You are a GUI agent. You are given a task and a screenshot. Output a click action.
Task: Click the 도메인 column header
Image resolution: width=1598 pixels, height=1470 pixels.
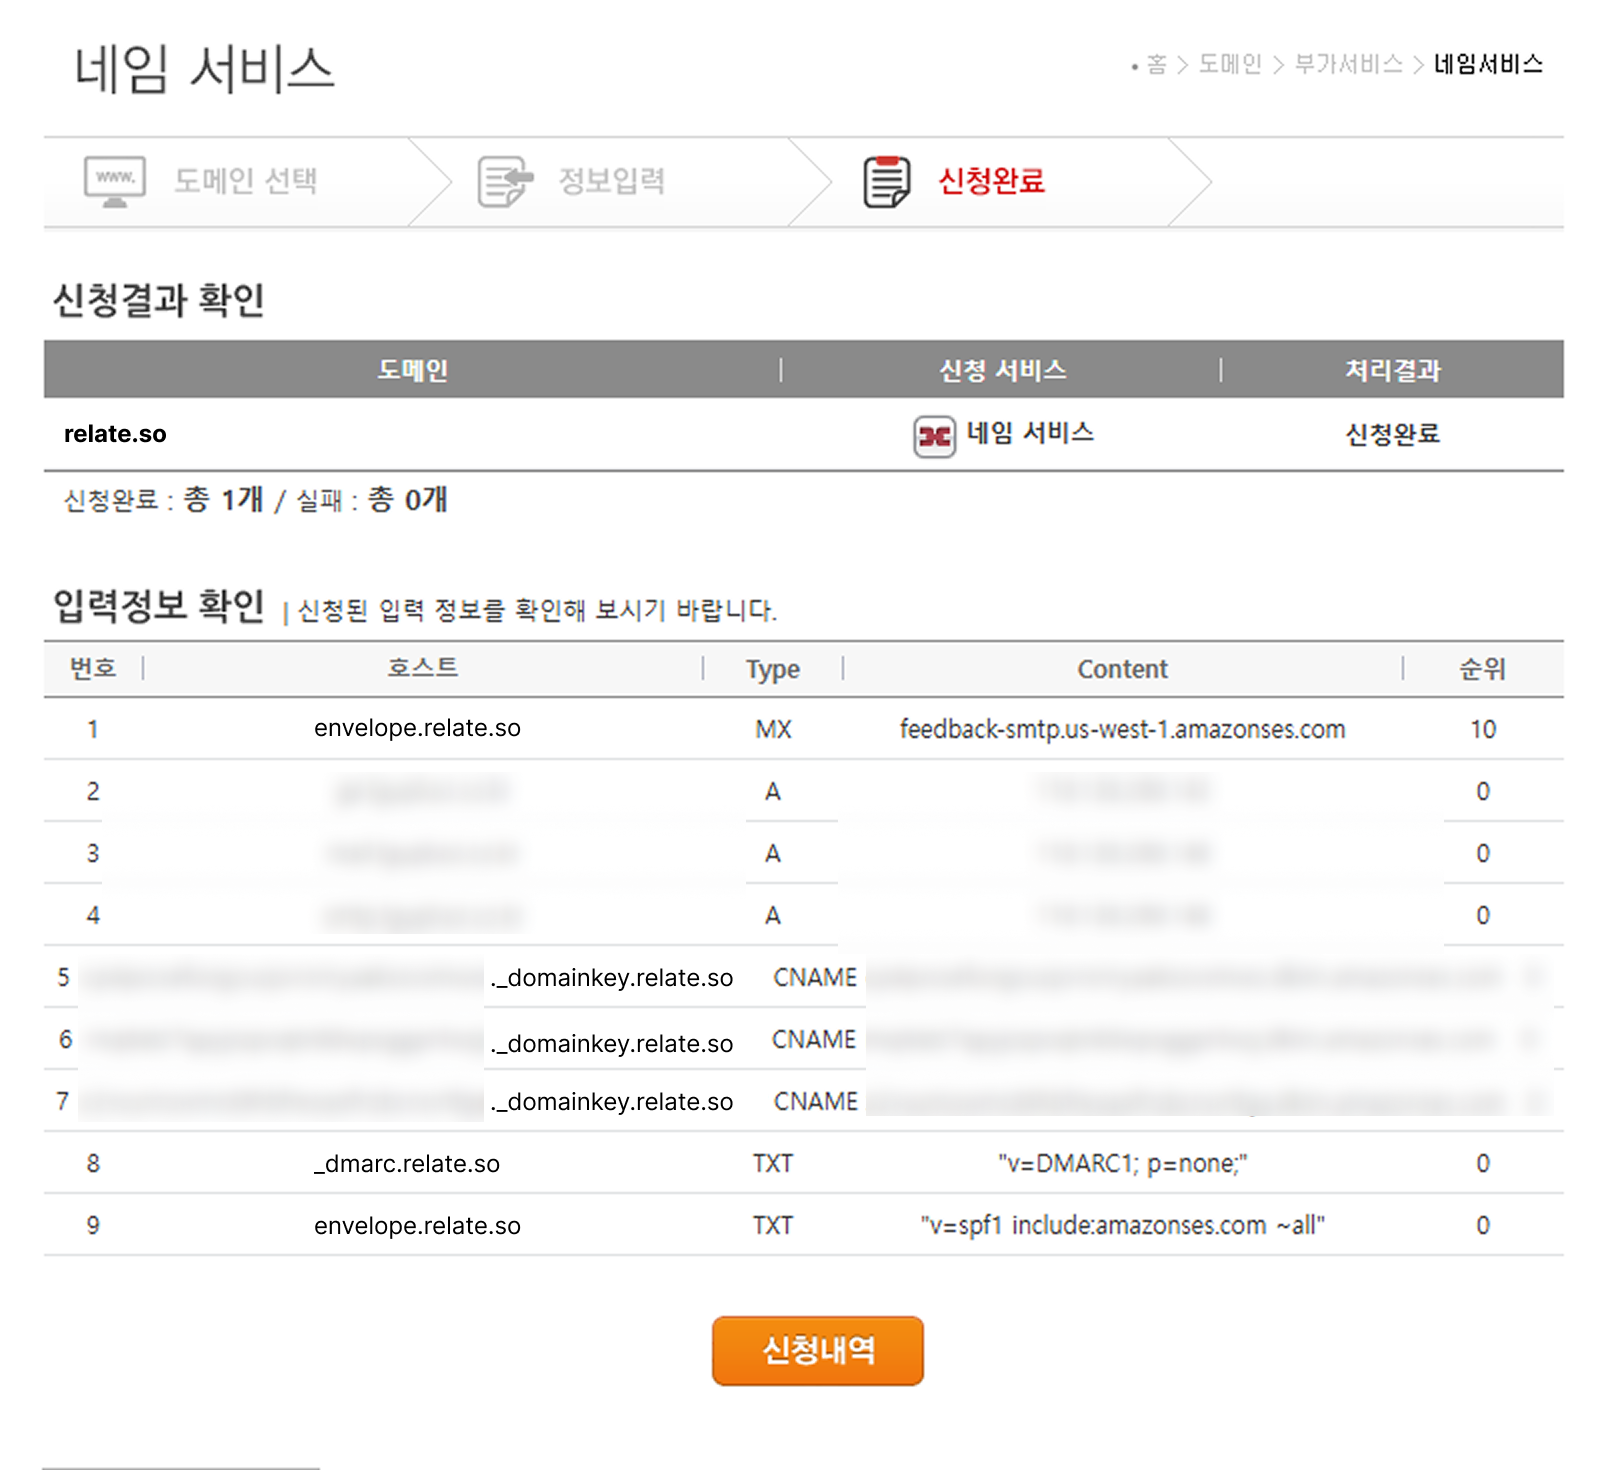click(412, 370)
